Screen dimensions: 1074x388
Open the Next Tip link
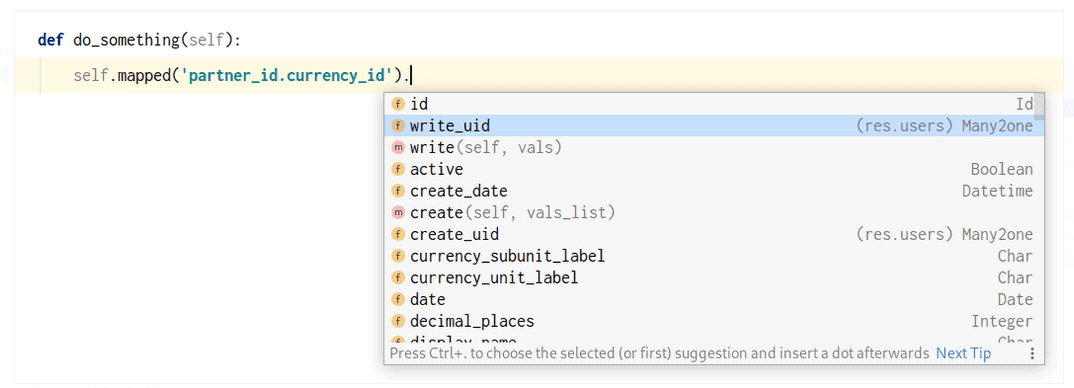[x=963, y=354]
